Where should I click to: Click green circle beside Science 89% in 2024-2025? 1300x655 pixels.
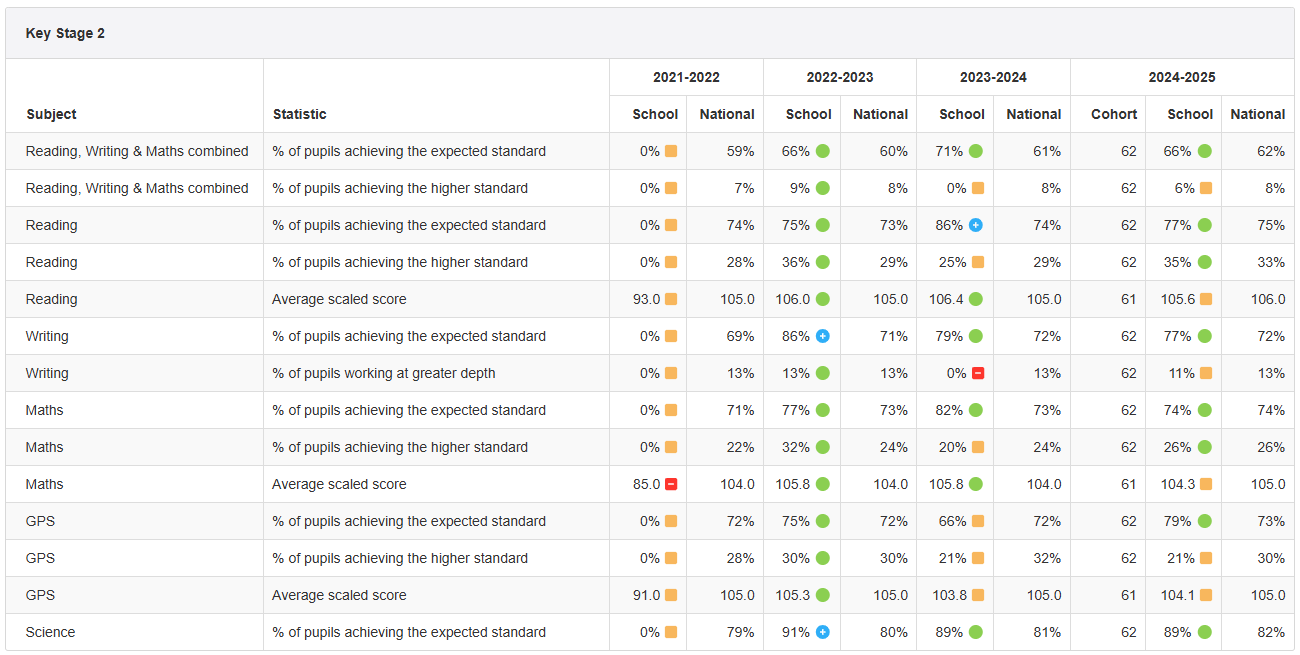1205,633
